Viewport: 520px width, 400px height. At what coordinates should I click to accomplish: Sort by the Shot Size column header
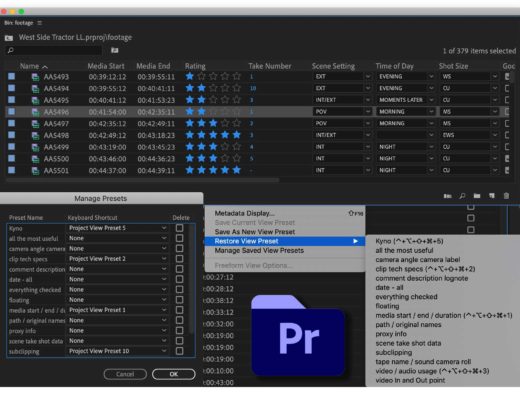click(x=453, y=66)
